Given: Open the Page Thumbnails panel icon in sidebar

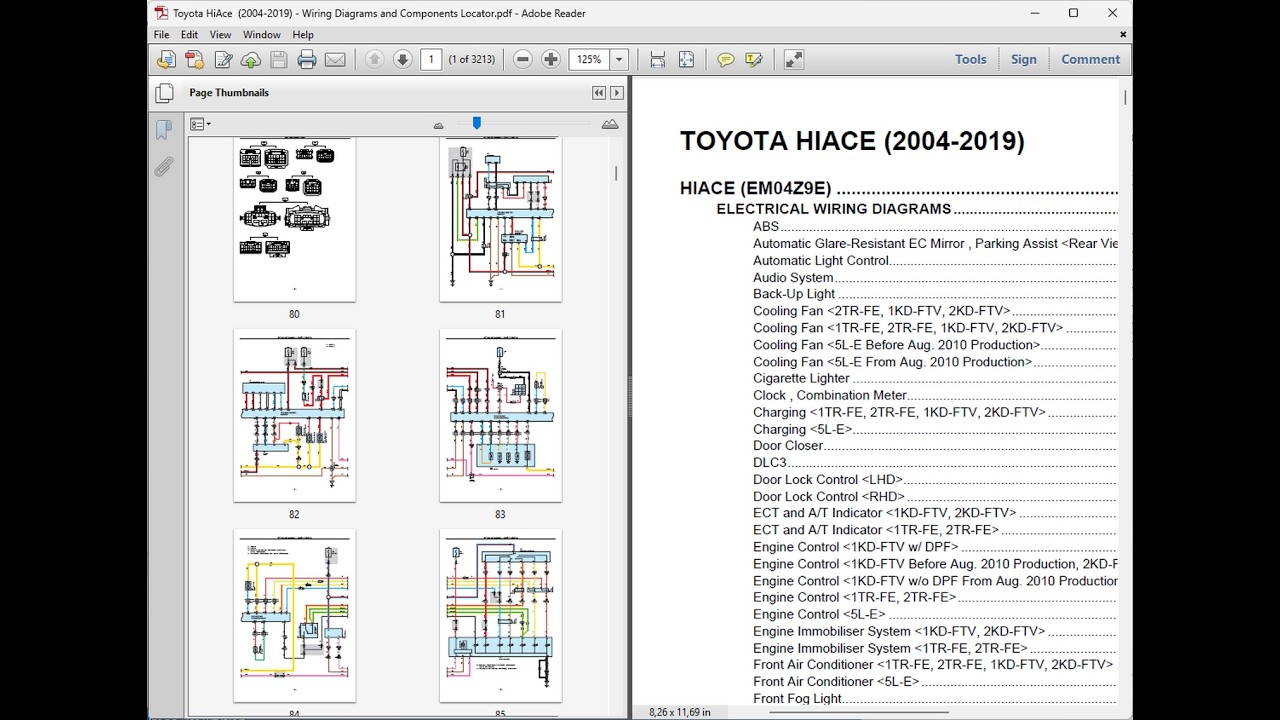Looking at the screenshot, I should 164,94.
